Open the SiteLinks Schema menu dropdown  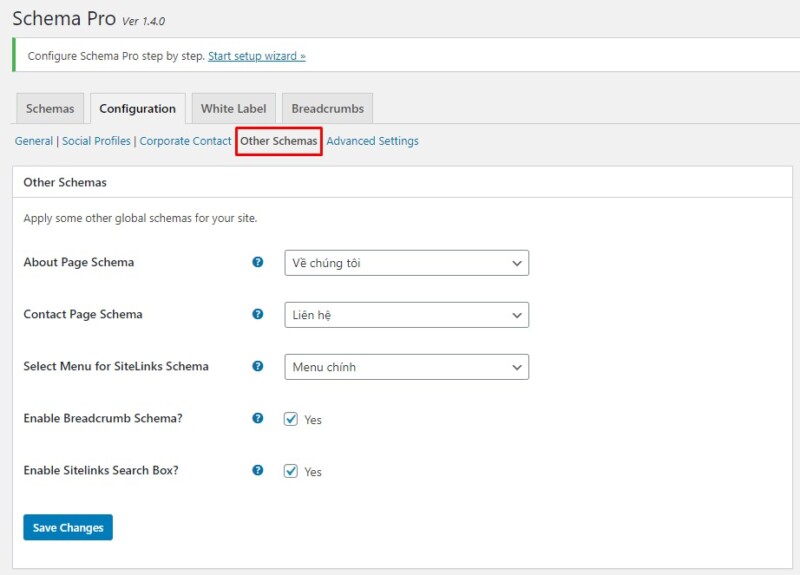406,367
